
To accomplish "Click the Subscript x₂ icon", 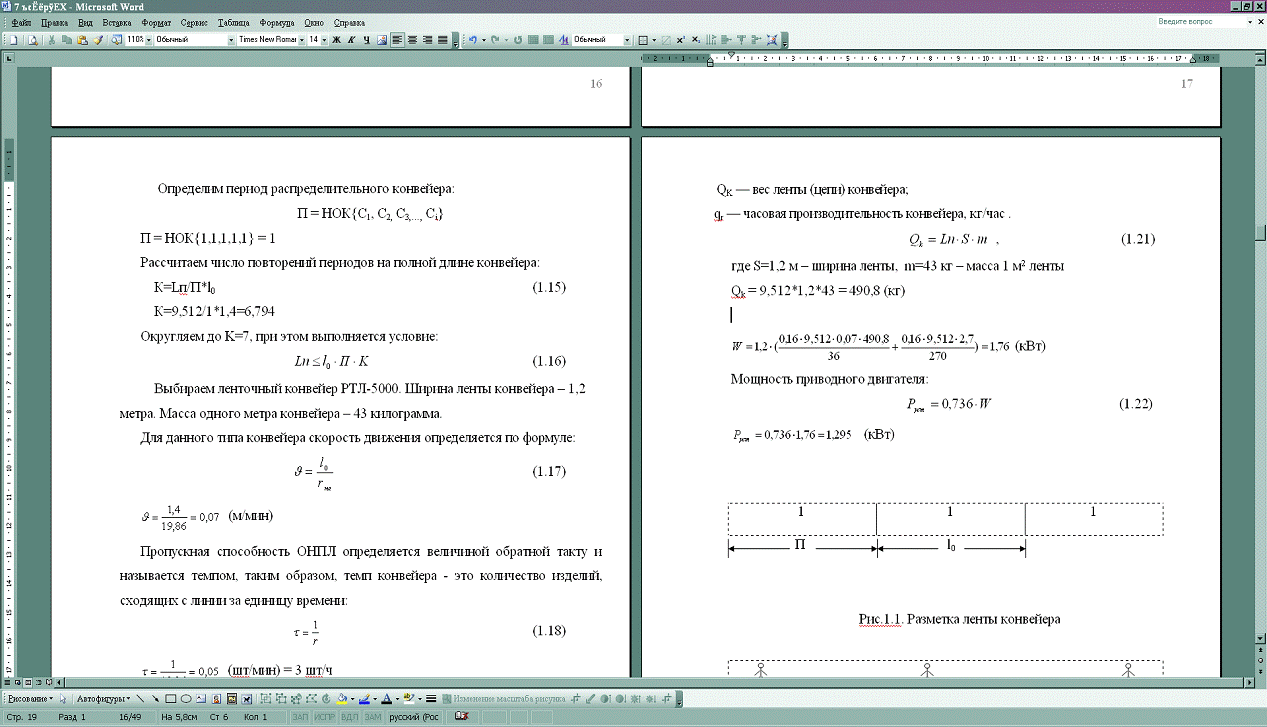I will tap(695, 40).
